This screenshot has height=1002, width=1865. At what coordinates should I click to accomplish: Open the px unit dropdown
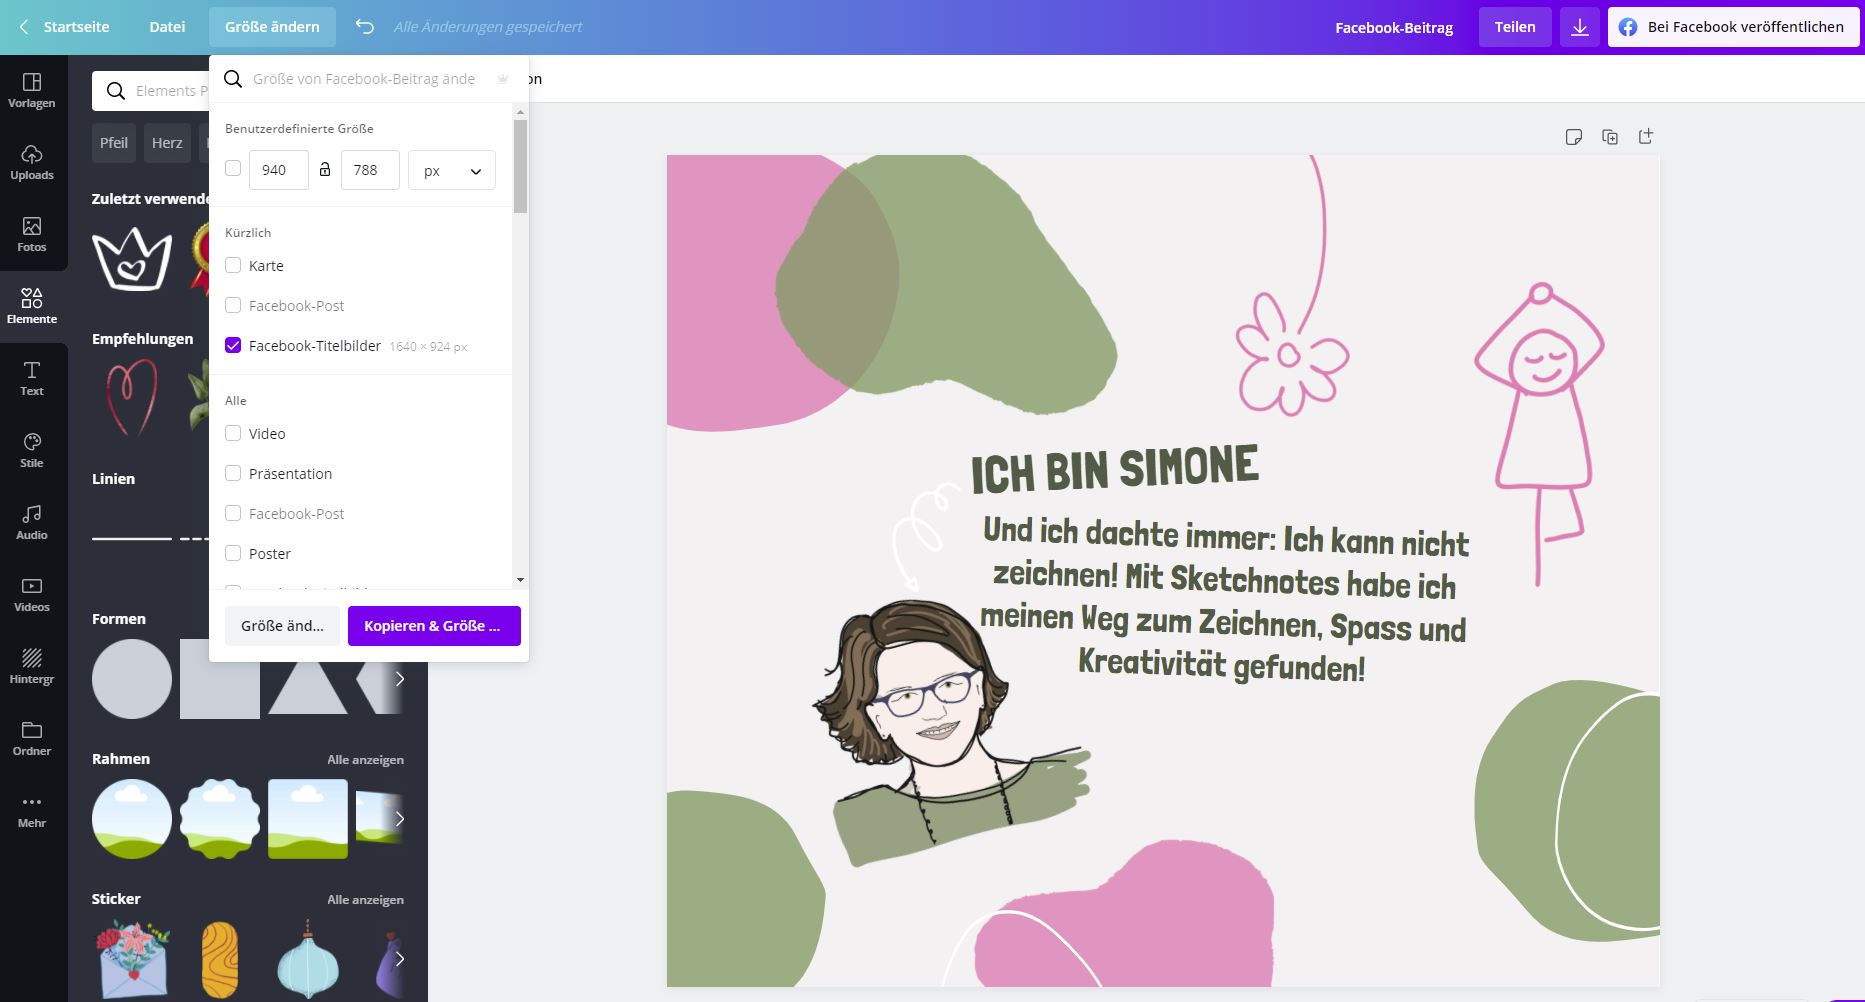(452, 171)
